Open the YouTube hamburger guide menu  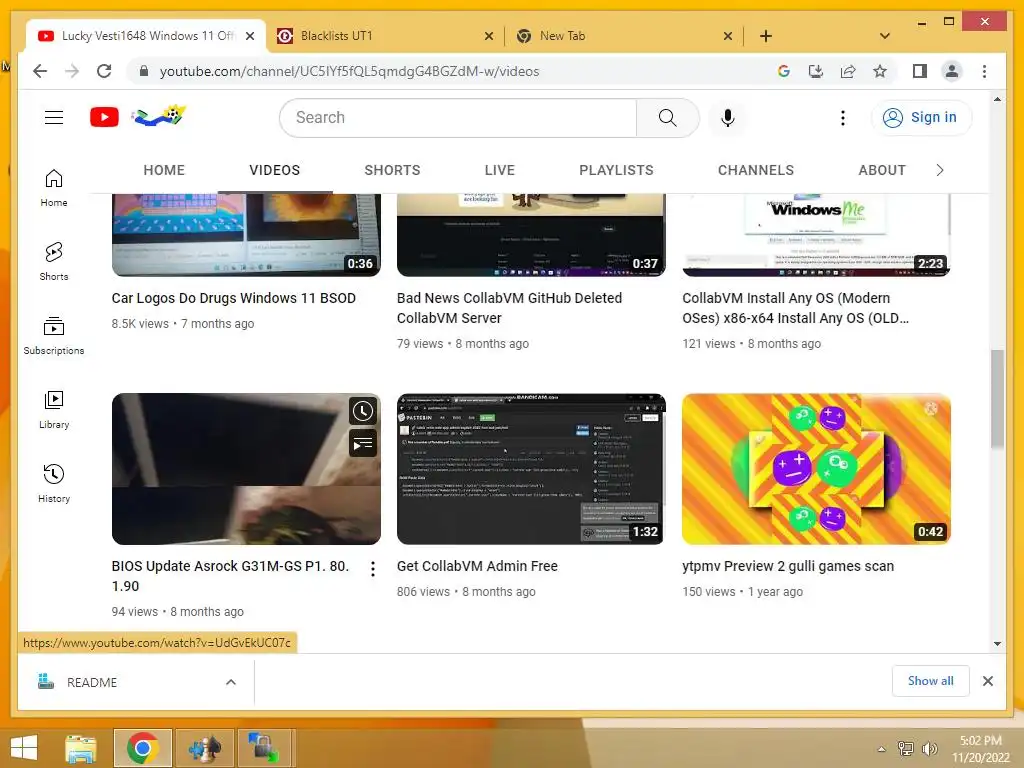54,118
